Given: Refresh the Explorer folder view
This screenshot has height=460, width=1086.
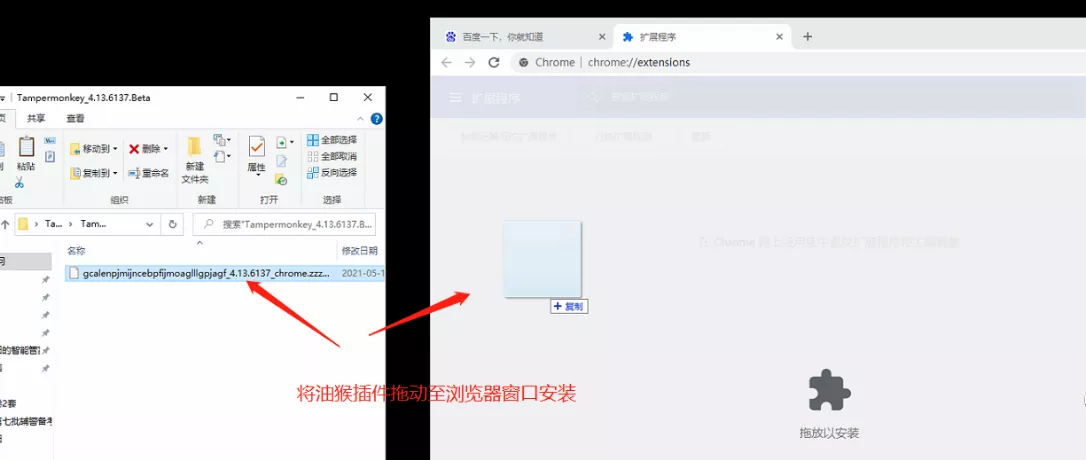Looking at the screenshot, I should tap(172, 224).
